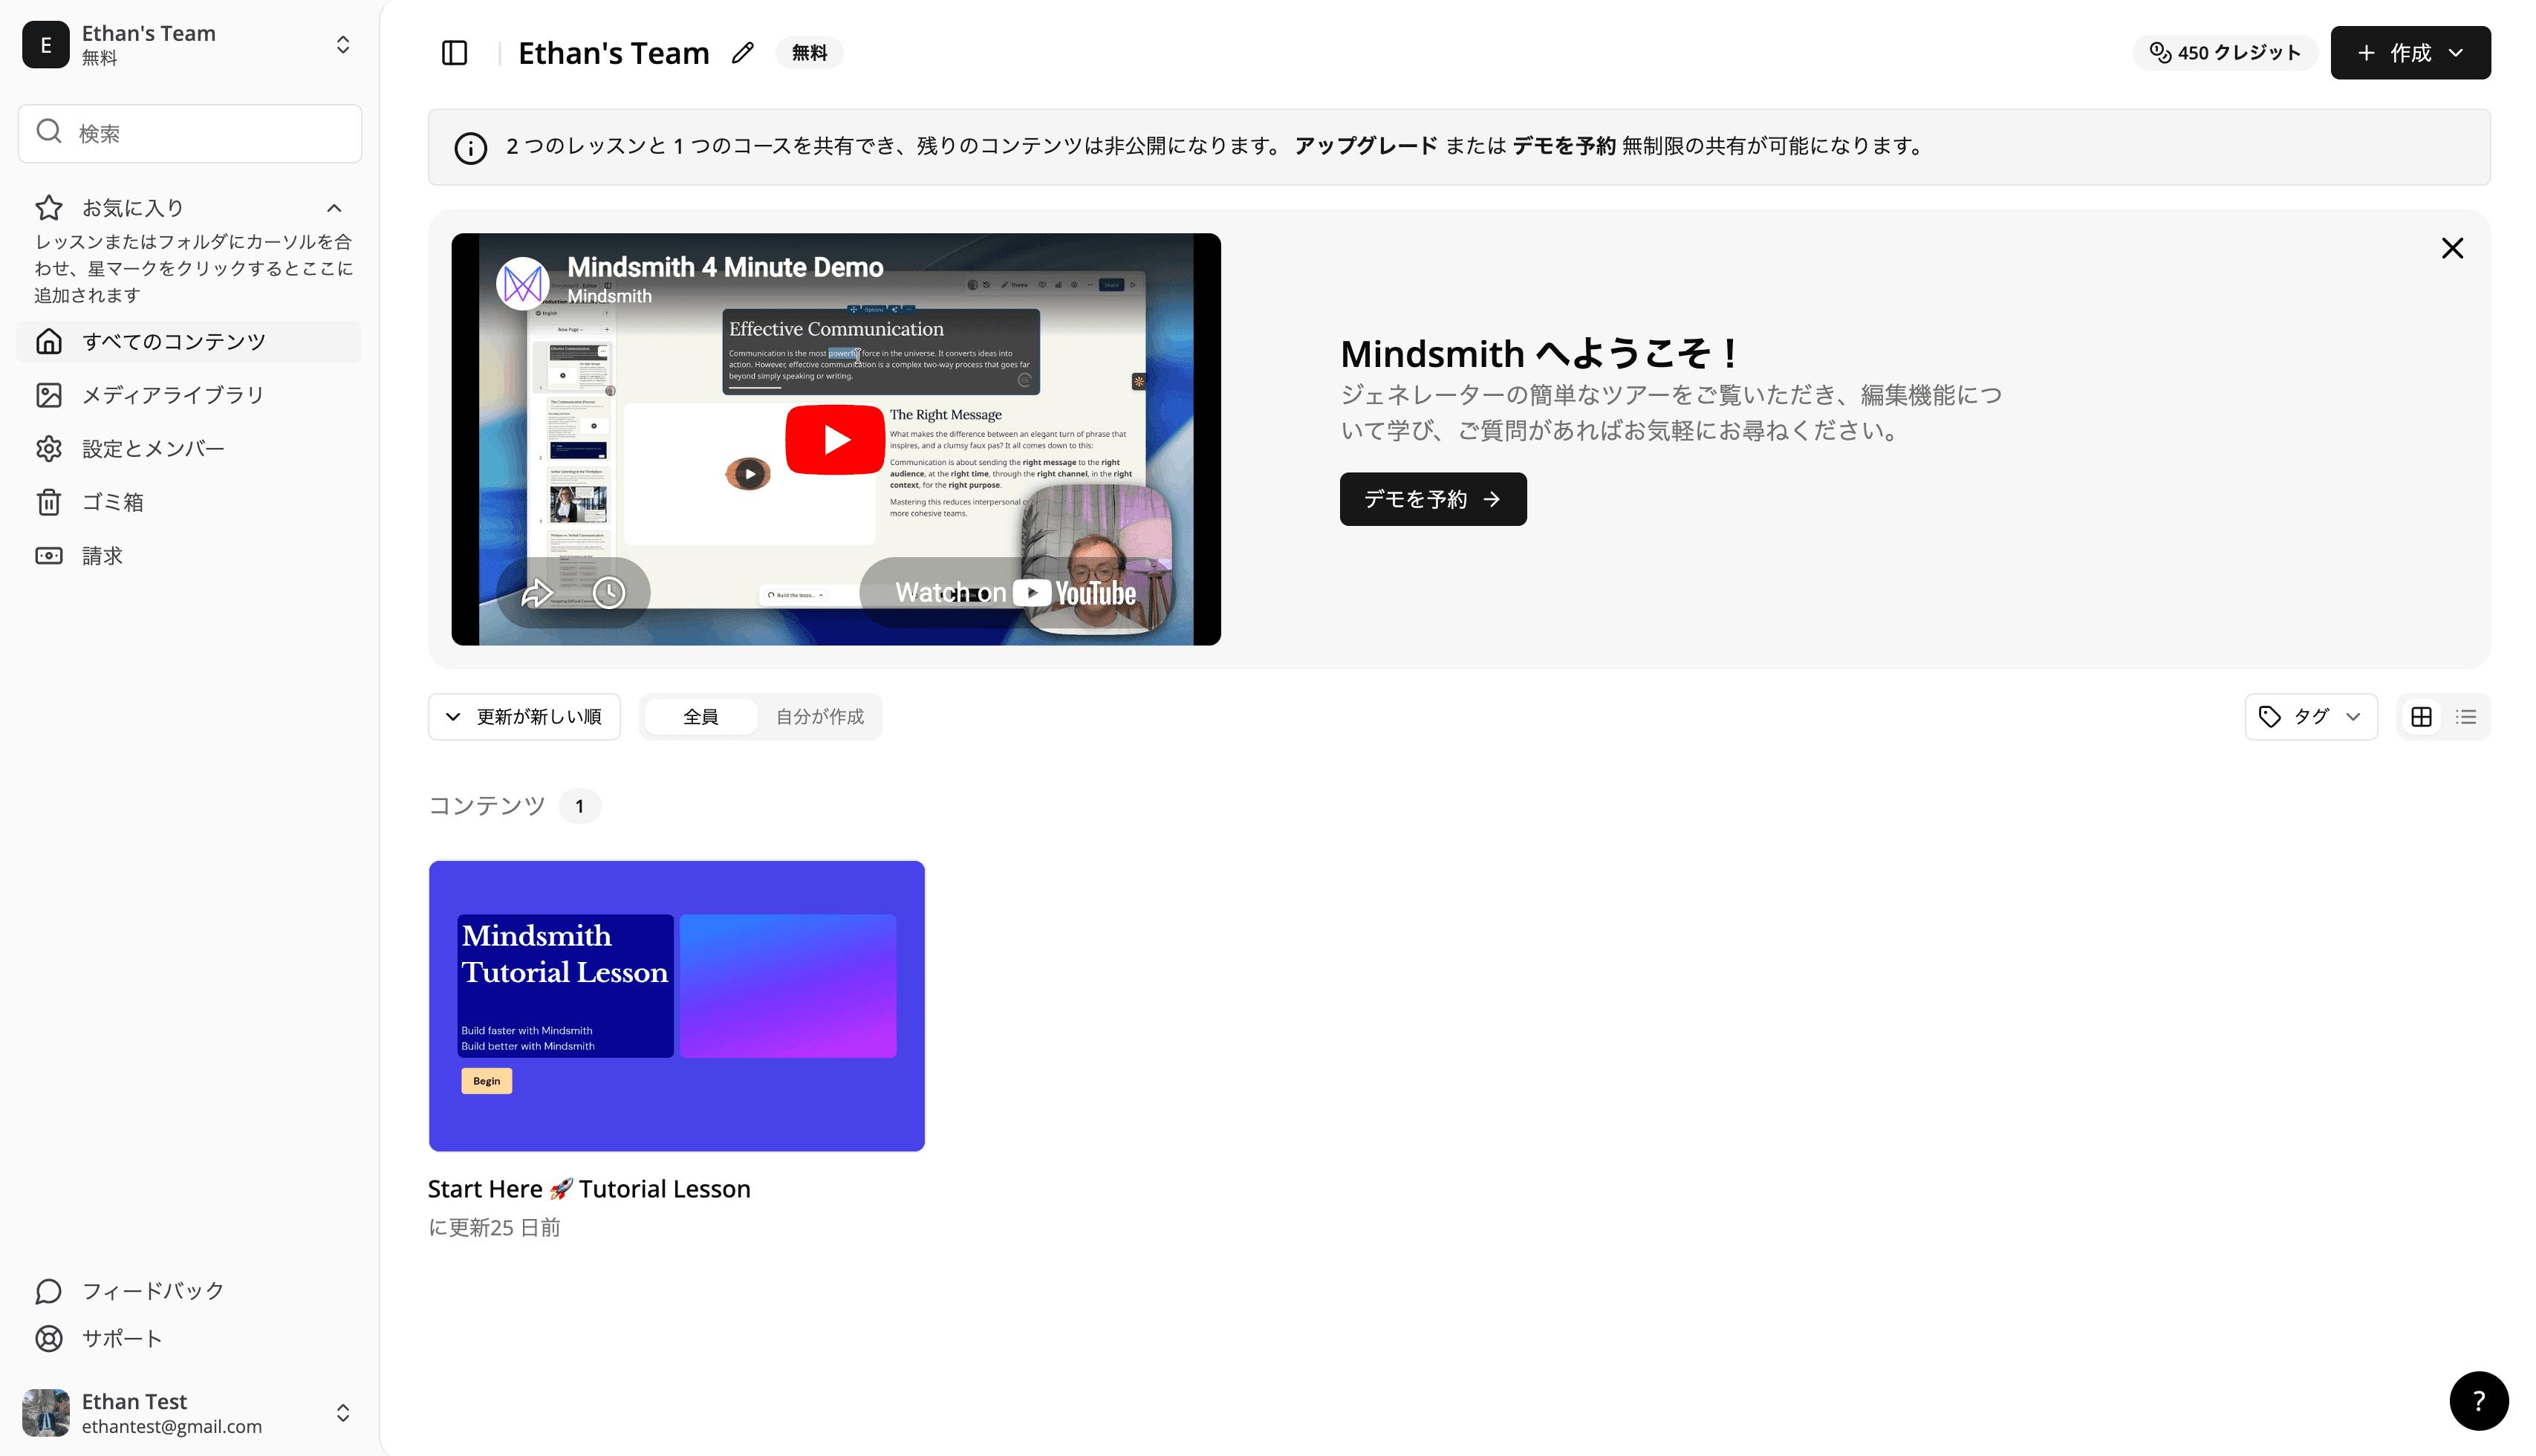Click the black デモを予約 button
The image size is (2536, 1456).
click(1432, 499)
